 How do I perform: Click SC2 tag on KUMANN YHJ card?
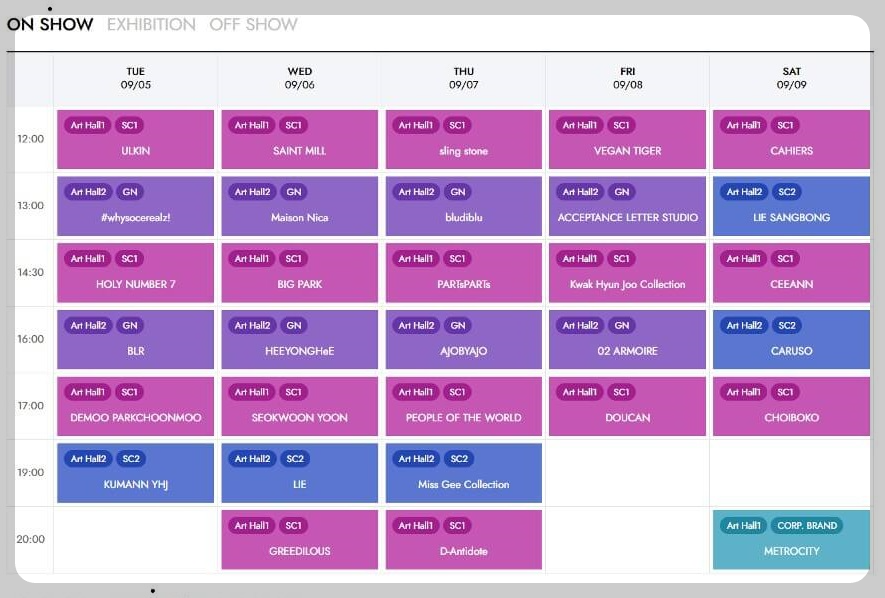coord(131,459)
